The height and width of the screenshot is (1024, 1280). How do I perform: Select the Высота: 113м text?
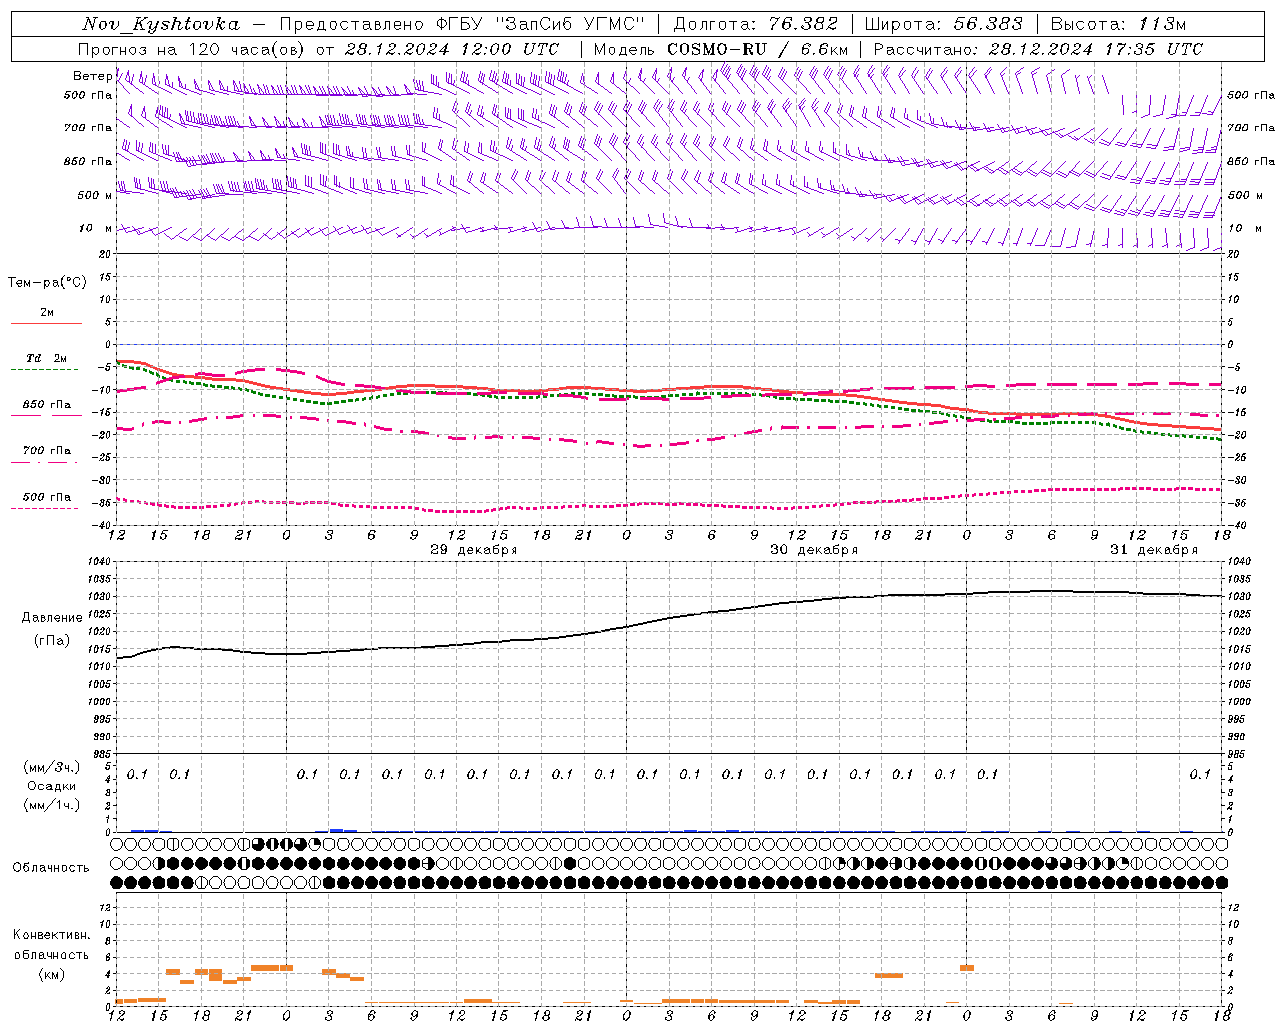[1117, 24]
